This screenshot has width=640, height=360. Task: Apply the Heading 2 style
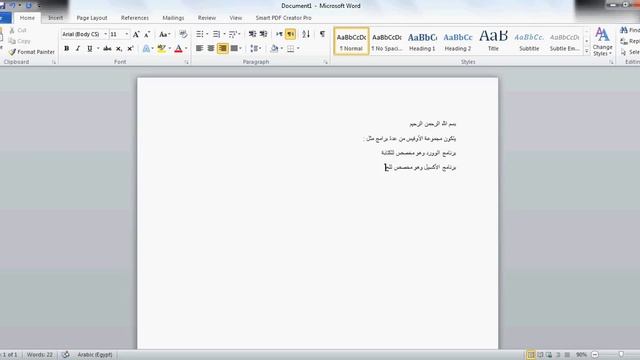coord(458,41)
